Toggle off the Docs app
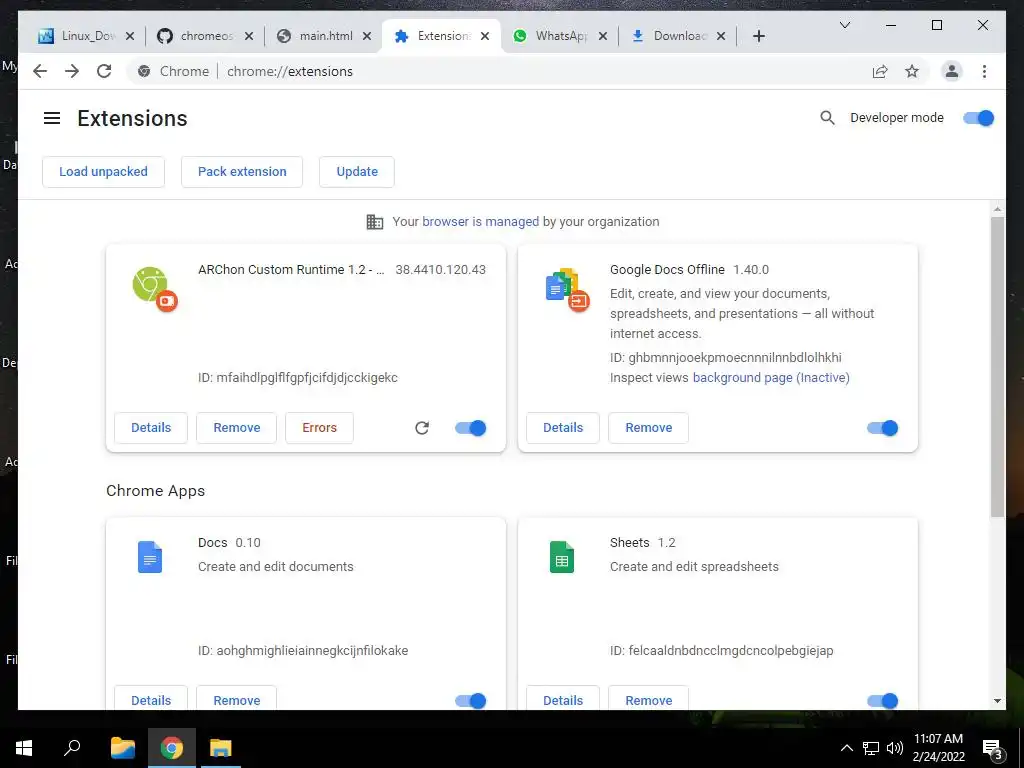The height and width of the screenshot is (768, 1024). [470, 701]
